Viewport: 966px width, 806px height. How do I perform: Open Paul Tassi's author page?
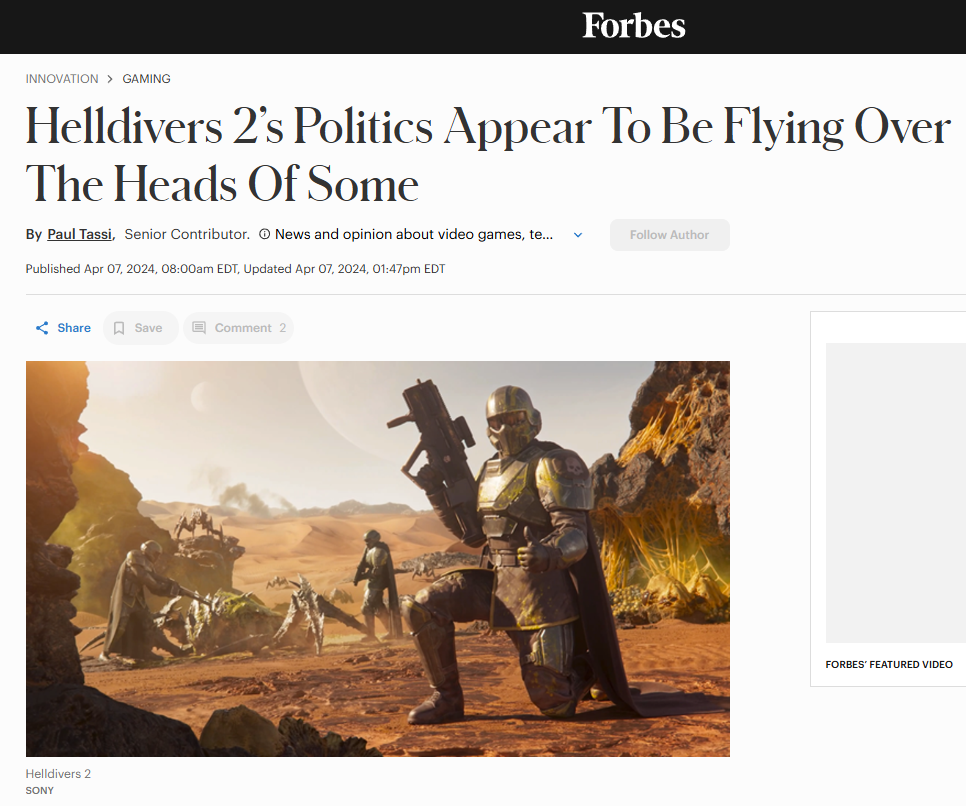[x=79, y=234]
